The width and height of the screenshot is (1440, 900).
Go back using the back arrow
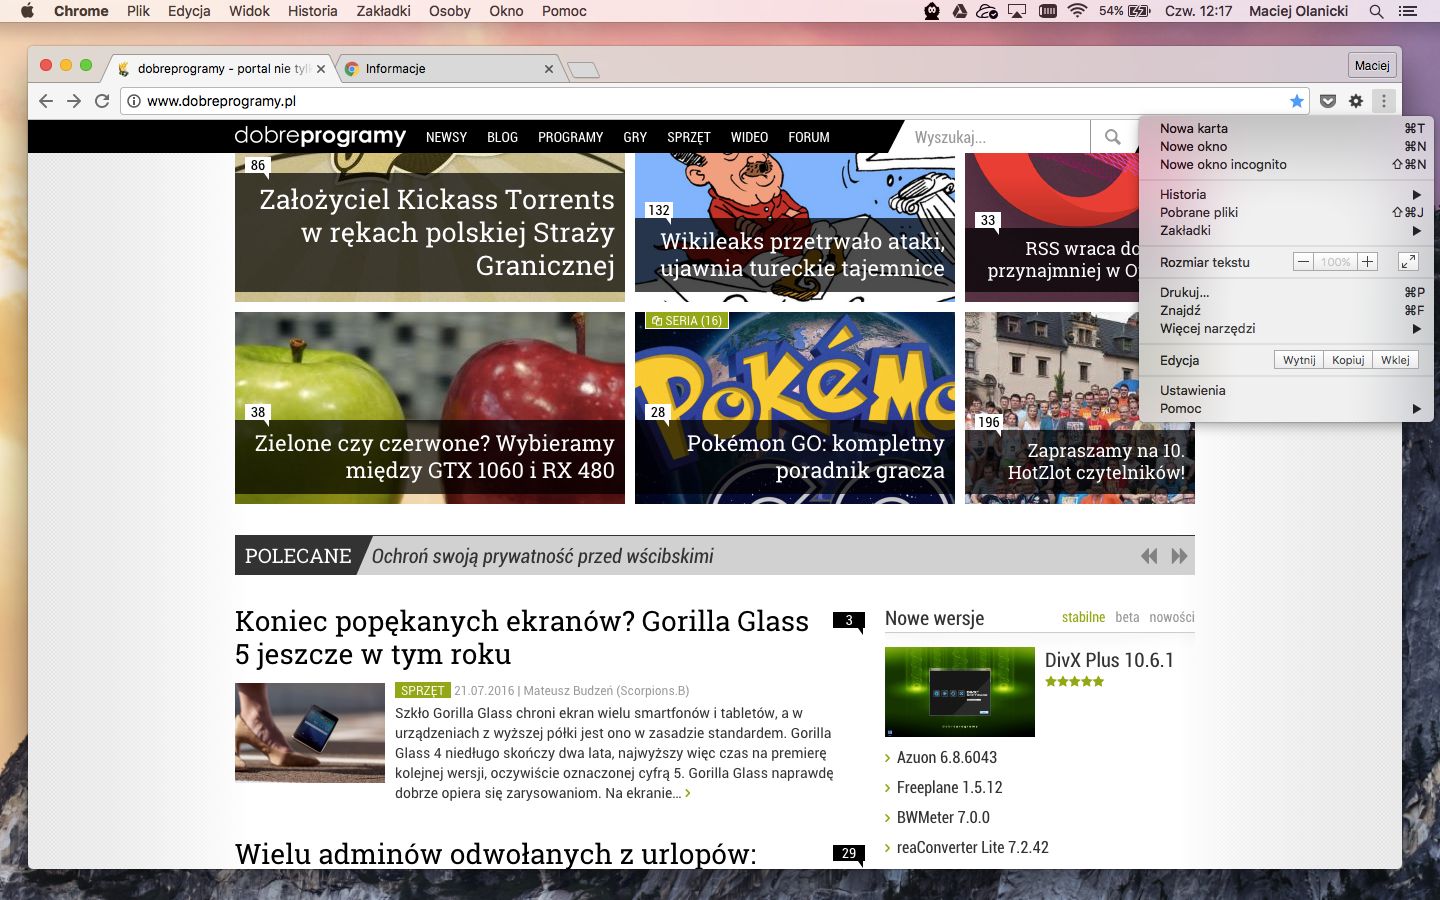[46, 101]
